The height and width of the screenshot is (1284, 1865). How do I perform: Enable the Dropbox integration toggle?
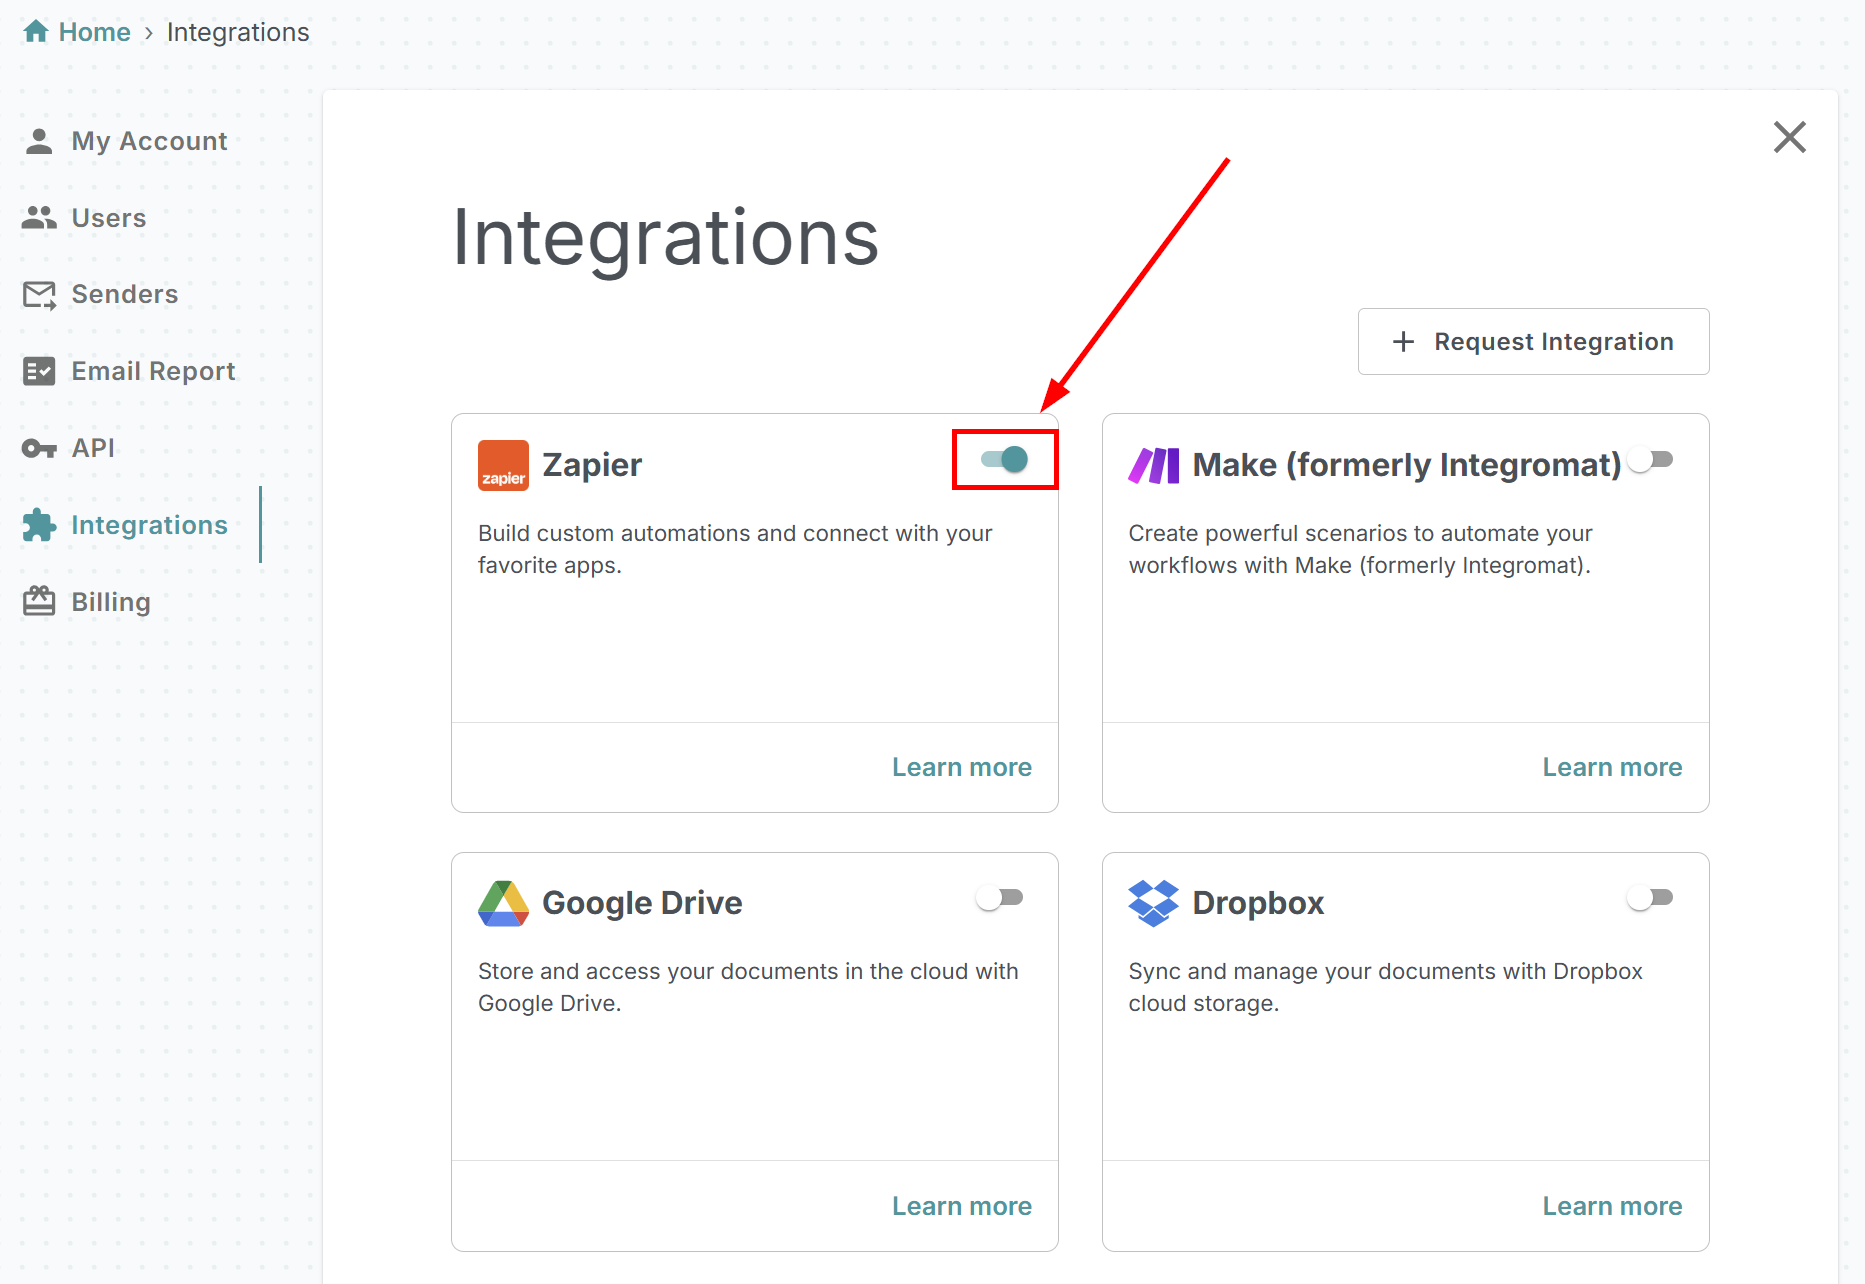[1650, 898]
